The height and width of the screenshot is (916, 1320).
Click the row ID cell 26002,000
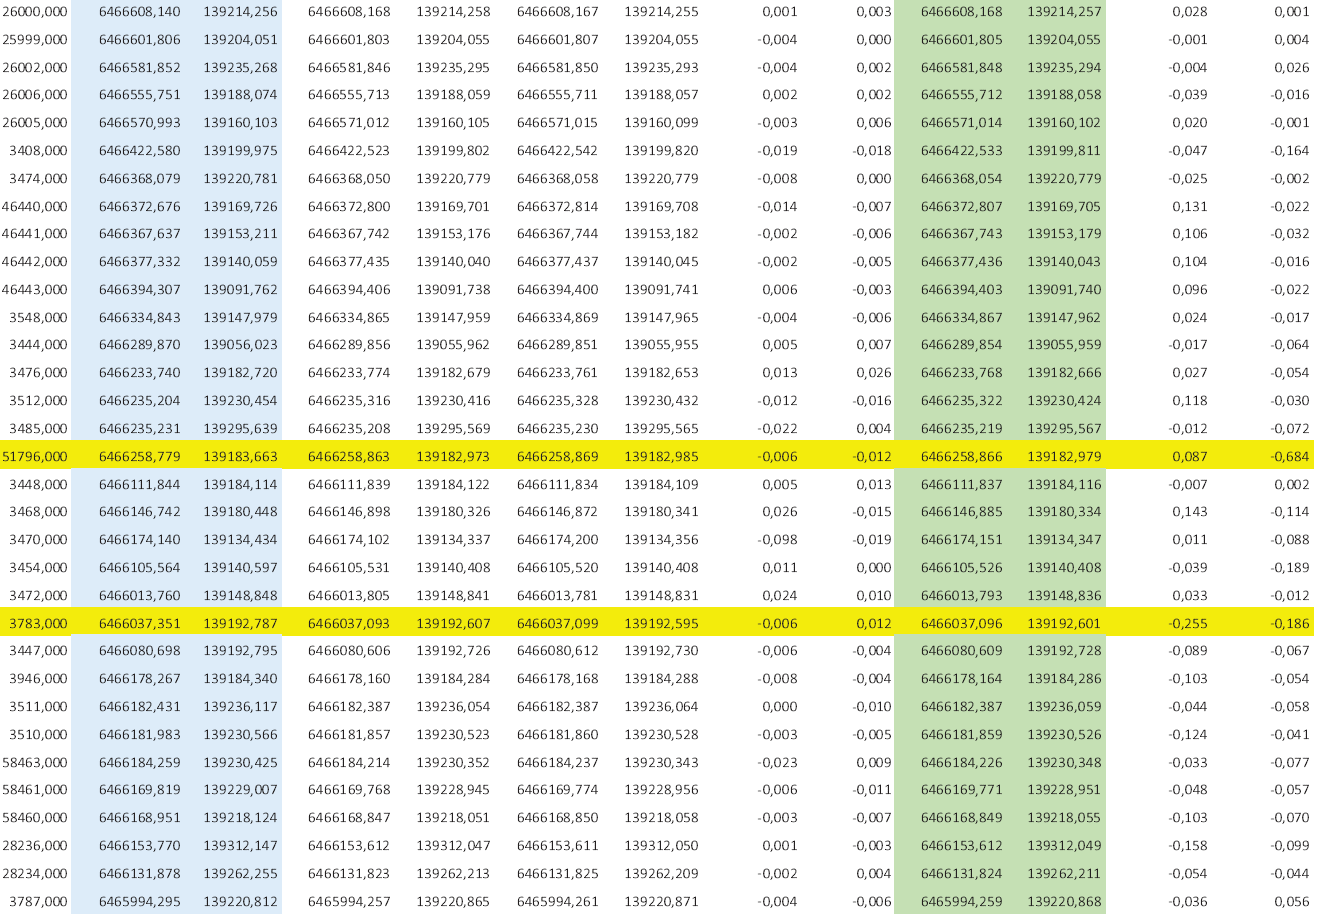[x=35, y=68]
